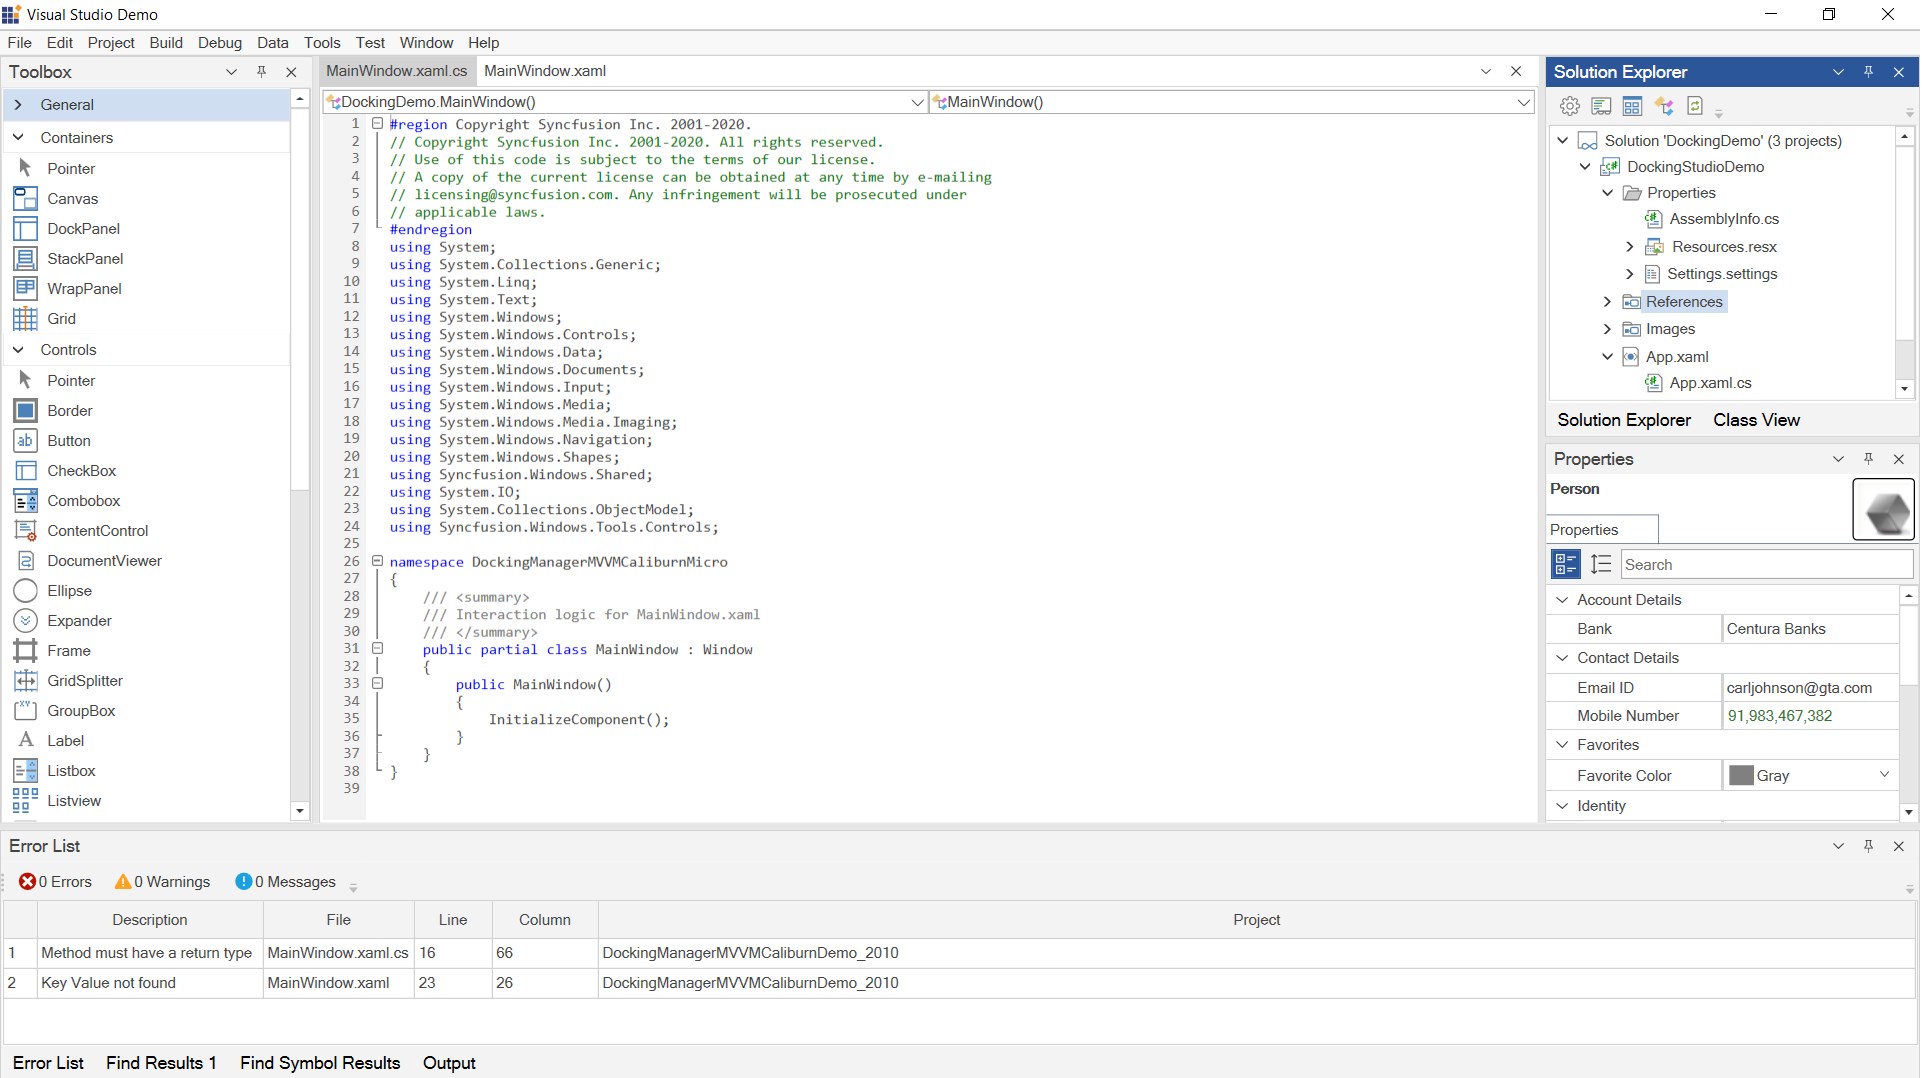
Task: Switch to the Class View tab
Action: [x=1756, y=420]
